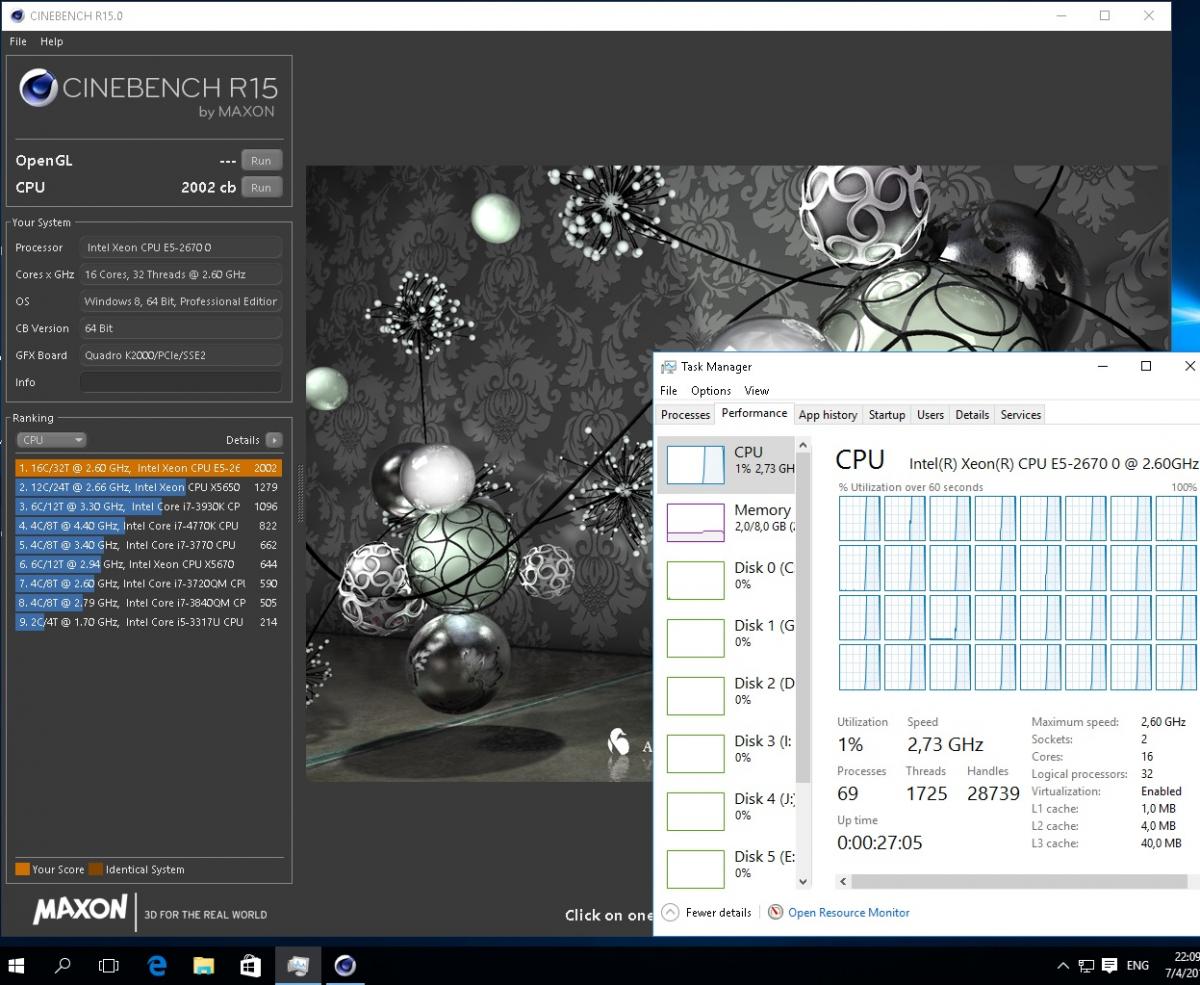Select CPU in Task Manager sidebar
The height and width of the screenshot is (985, 1200).
(727, 465)
